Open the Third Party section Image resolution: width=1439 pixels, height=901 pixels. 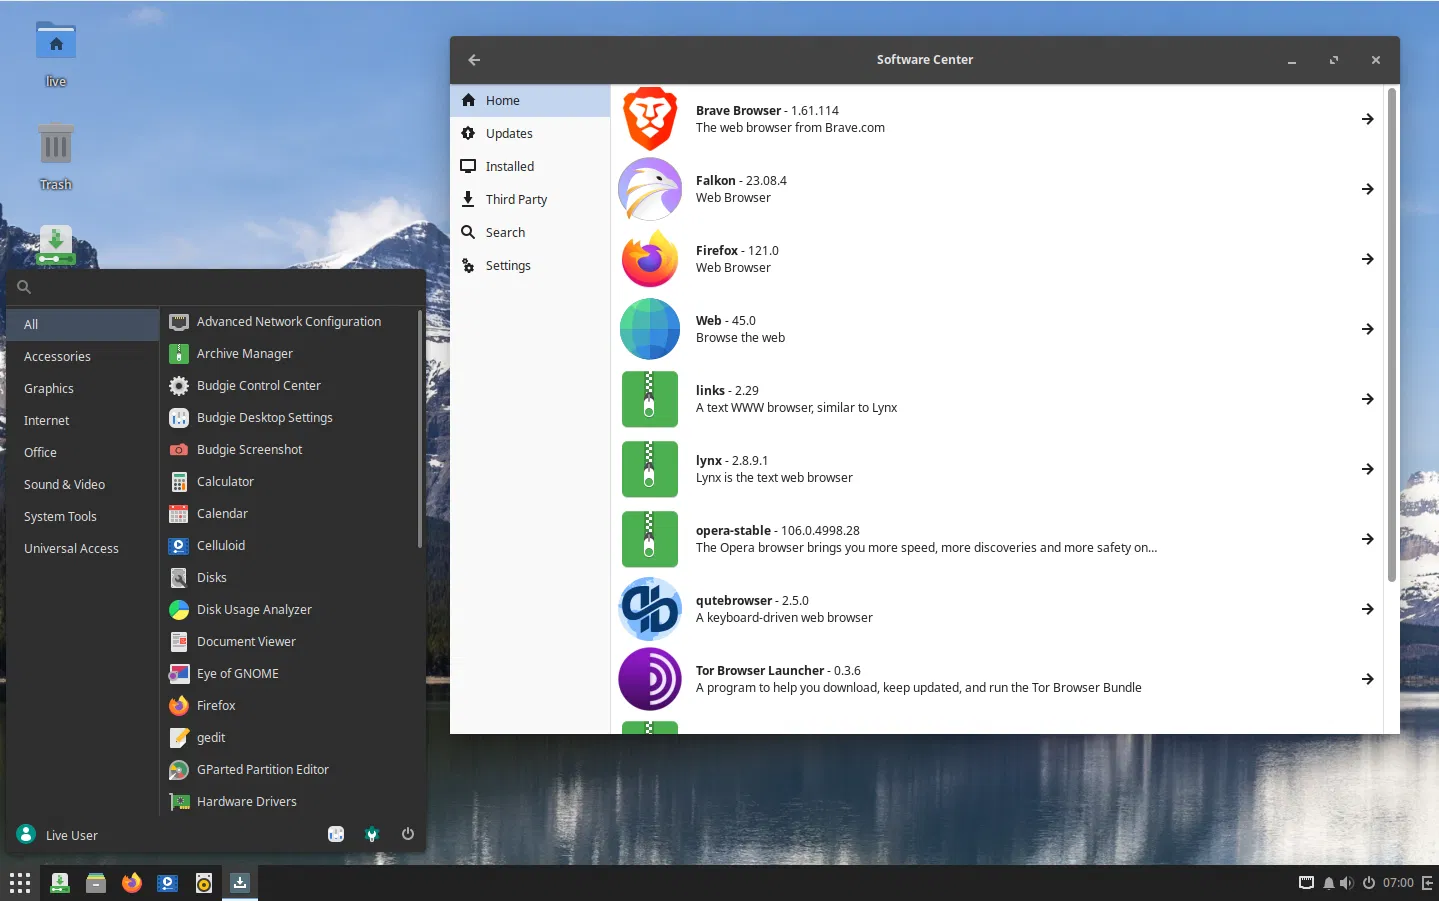530,199
